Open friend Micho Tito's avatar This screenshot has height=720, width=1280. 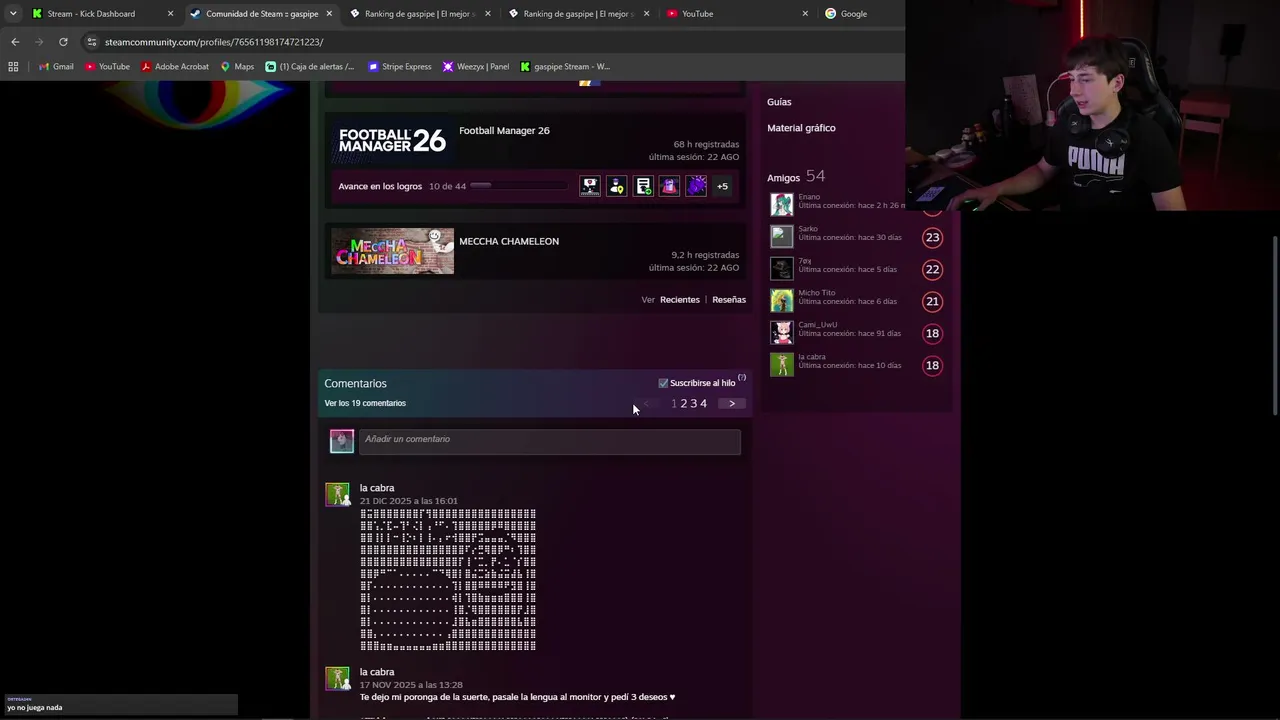[x=782, y=301]
